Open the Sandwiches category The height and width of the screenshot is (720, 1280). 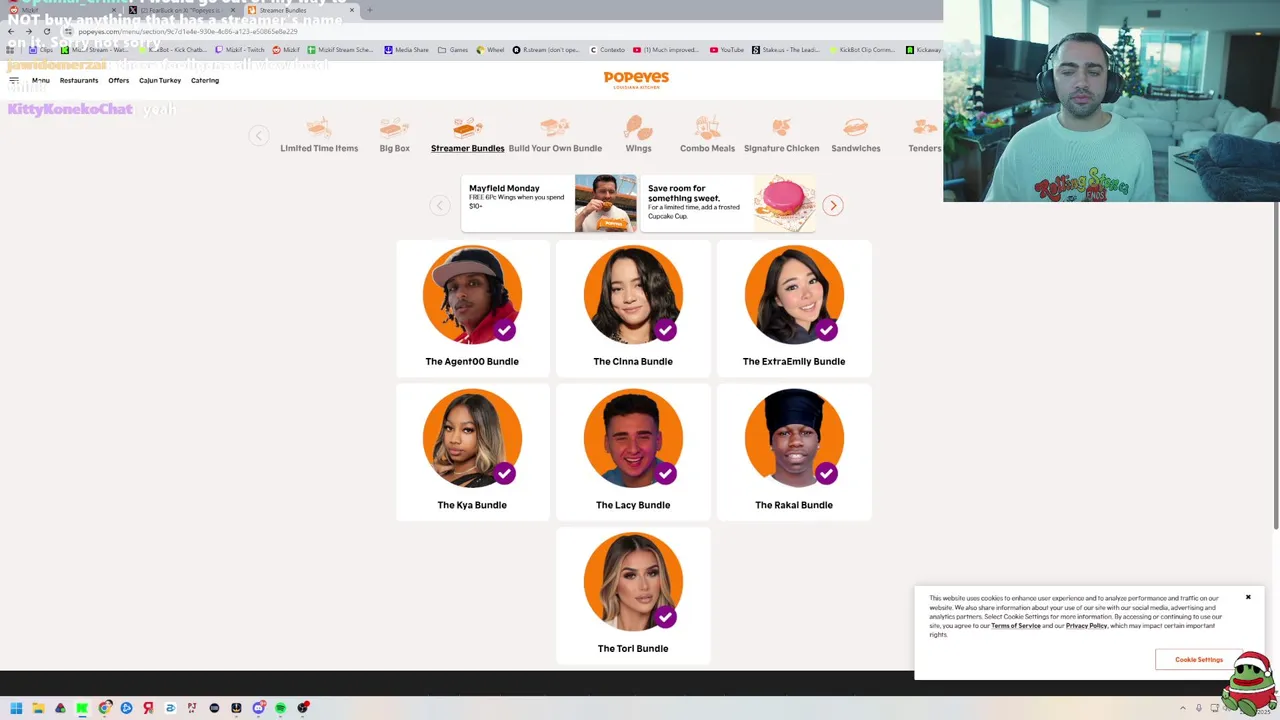click(855, 135)
